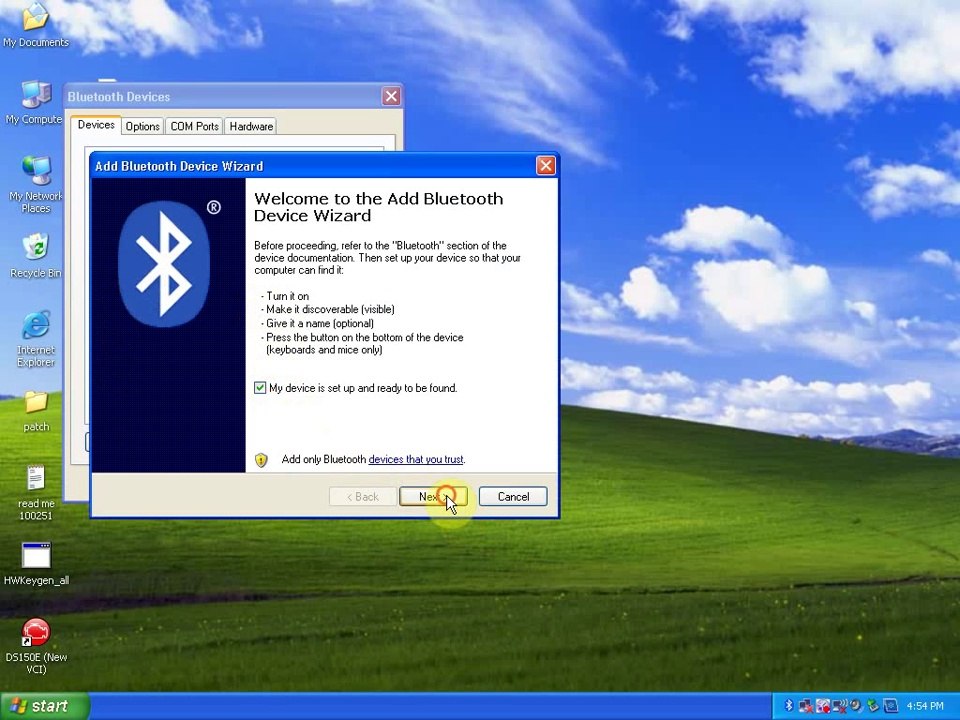Open the Windows start menu
Screen dimensions: 960x720
pos(44,706)
